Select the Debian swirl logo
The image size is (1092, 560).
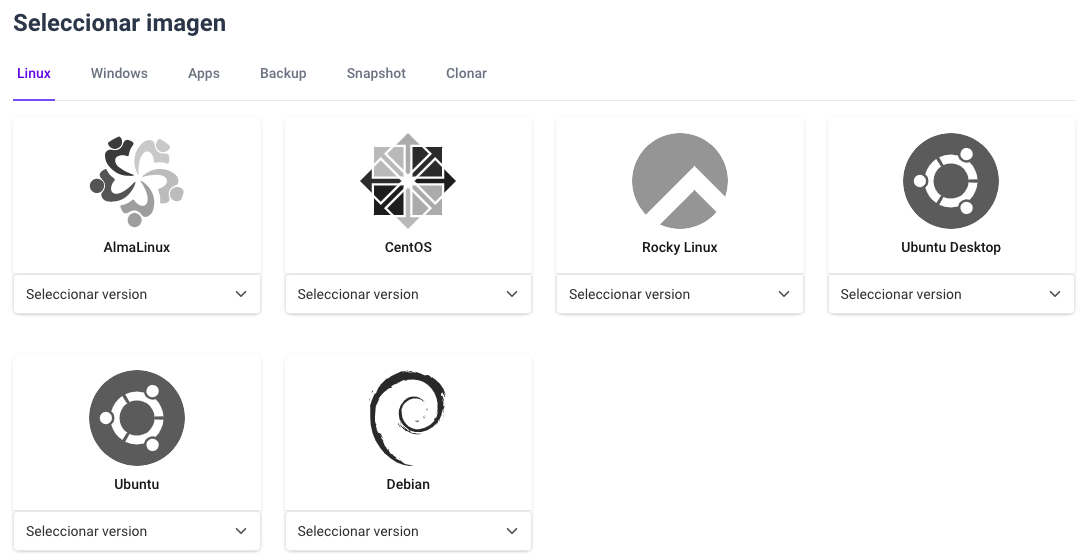tap(408, 418)
